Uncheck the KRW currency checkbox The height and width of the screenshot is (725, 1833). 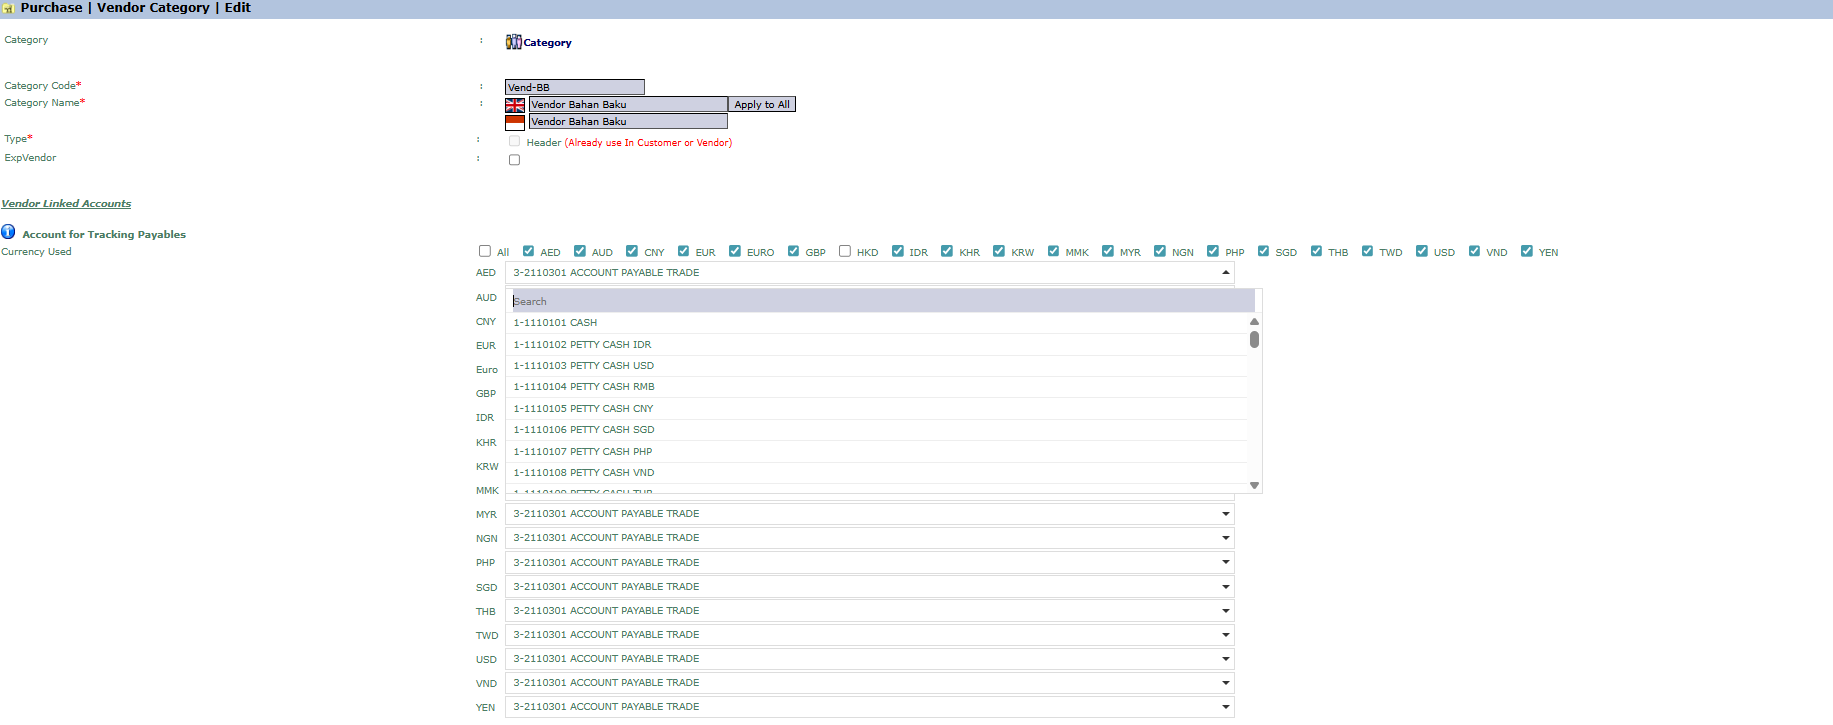coord(999,251)
